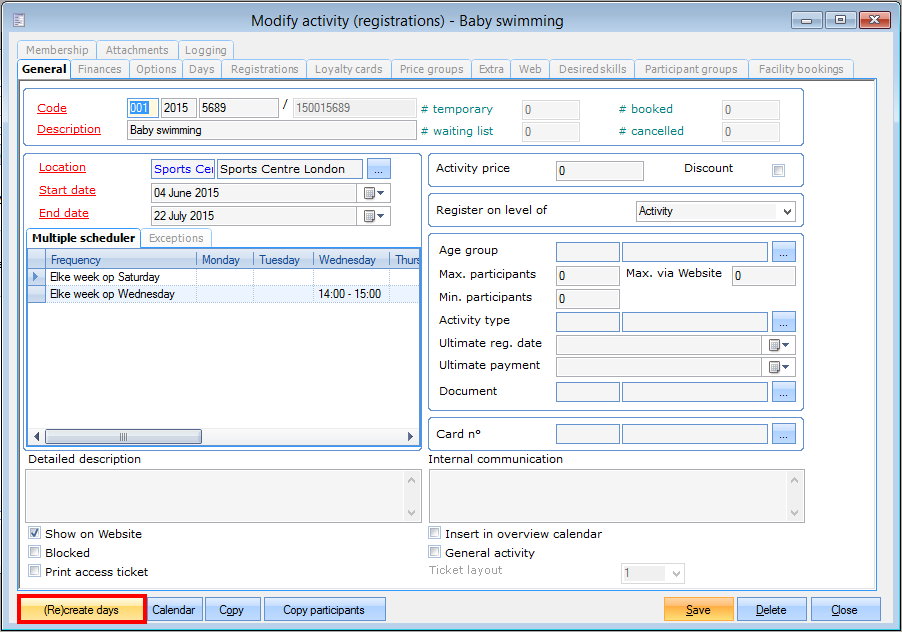This screenshot has width=902, height=632.
Task: Switch to the Finances tab
Action: pyautogui.click(x=100, y=69)
